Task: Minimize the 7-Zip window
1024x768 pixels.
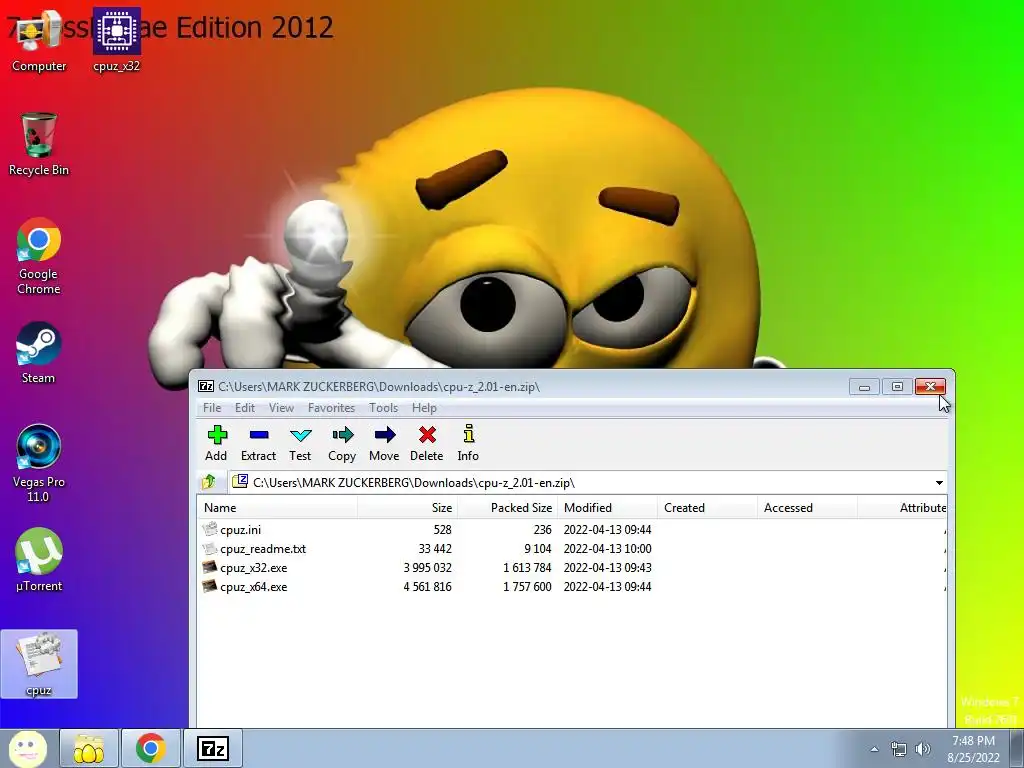Action: coord(864,387)
